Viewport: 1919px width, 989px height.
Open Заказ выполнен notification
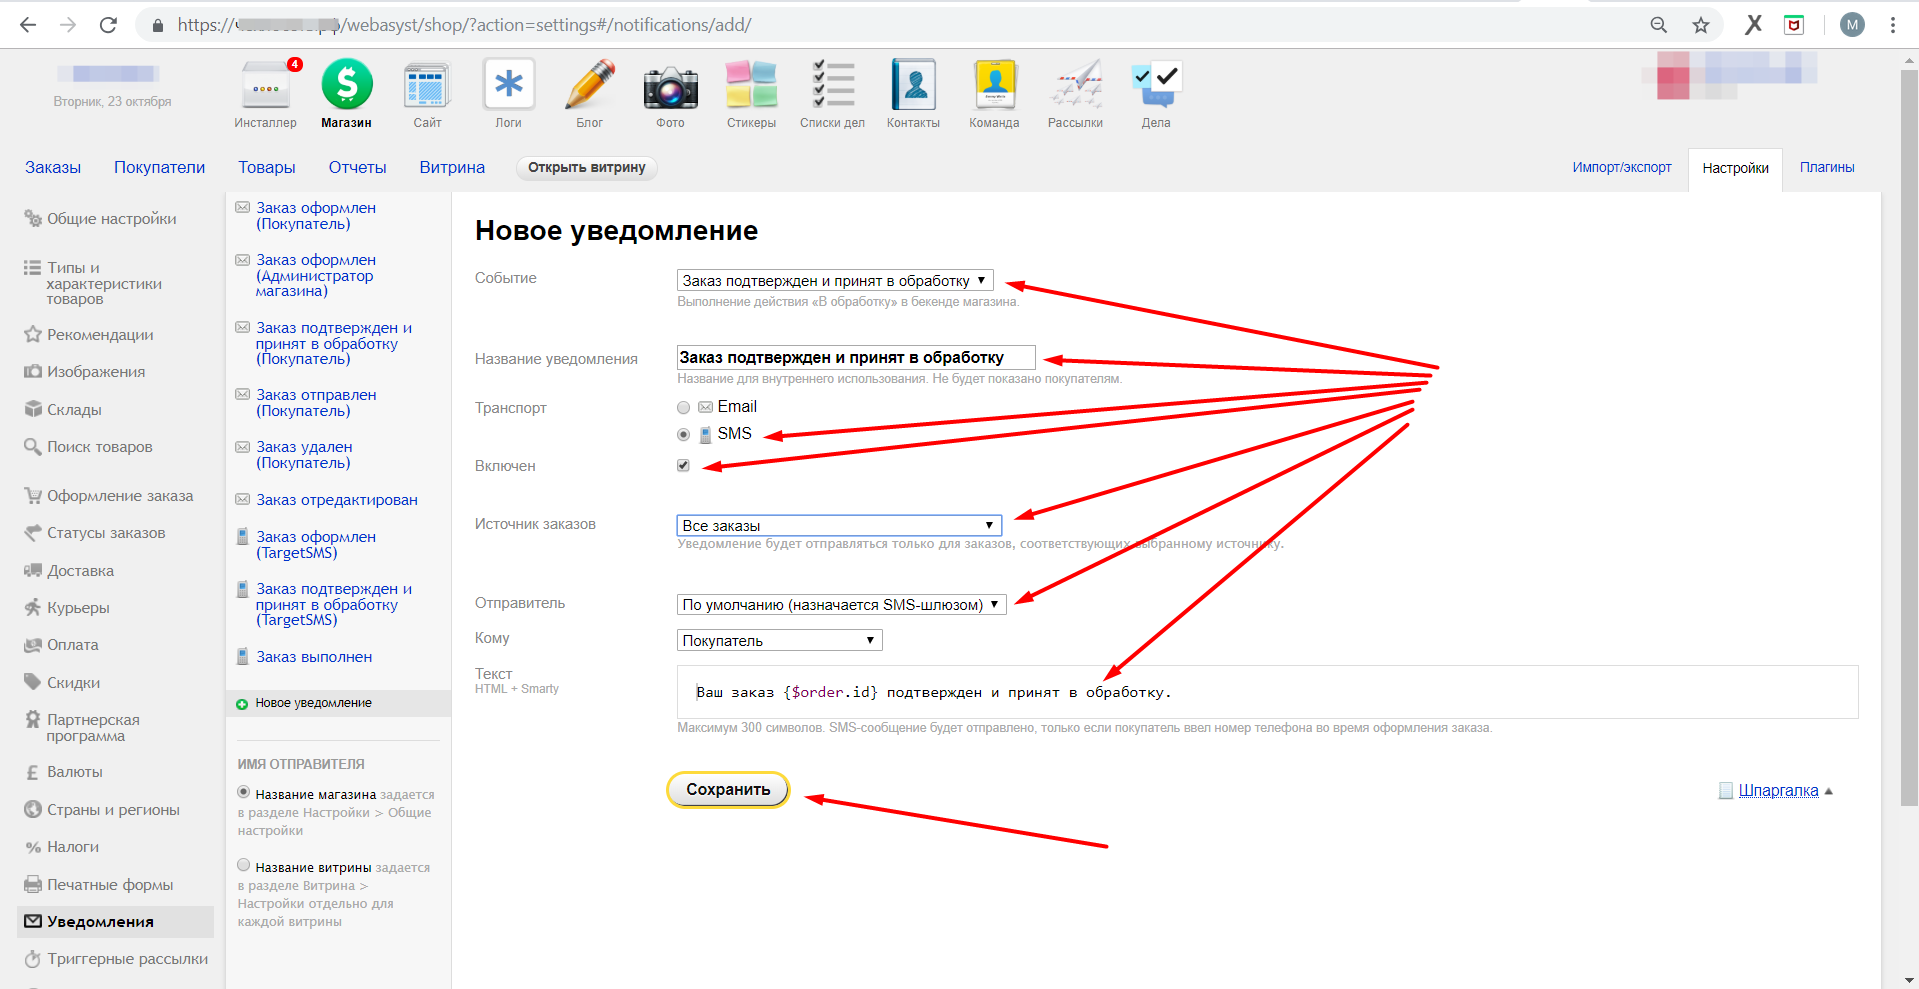(x=314, y=657)
